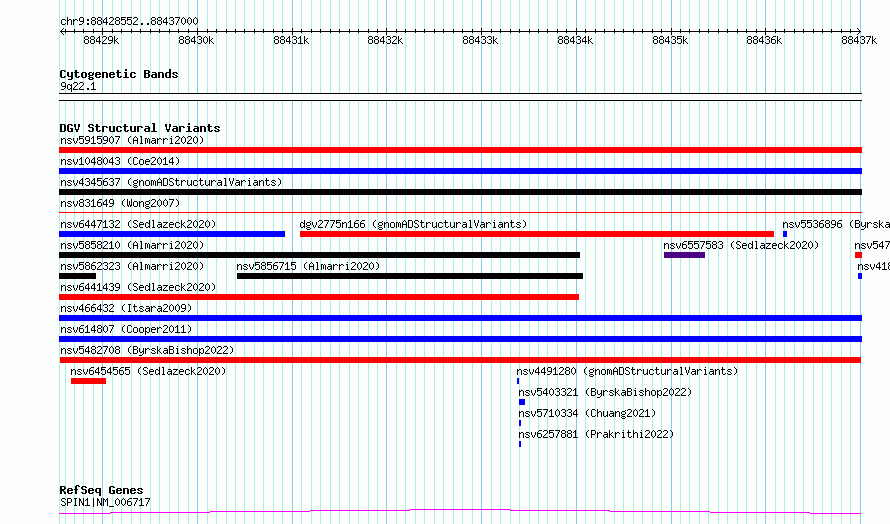The image size is (890, 524).
Task: Click the chr9:88428552..88437000 coordinate label
Action: [129, 22]
